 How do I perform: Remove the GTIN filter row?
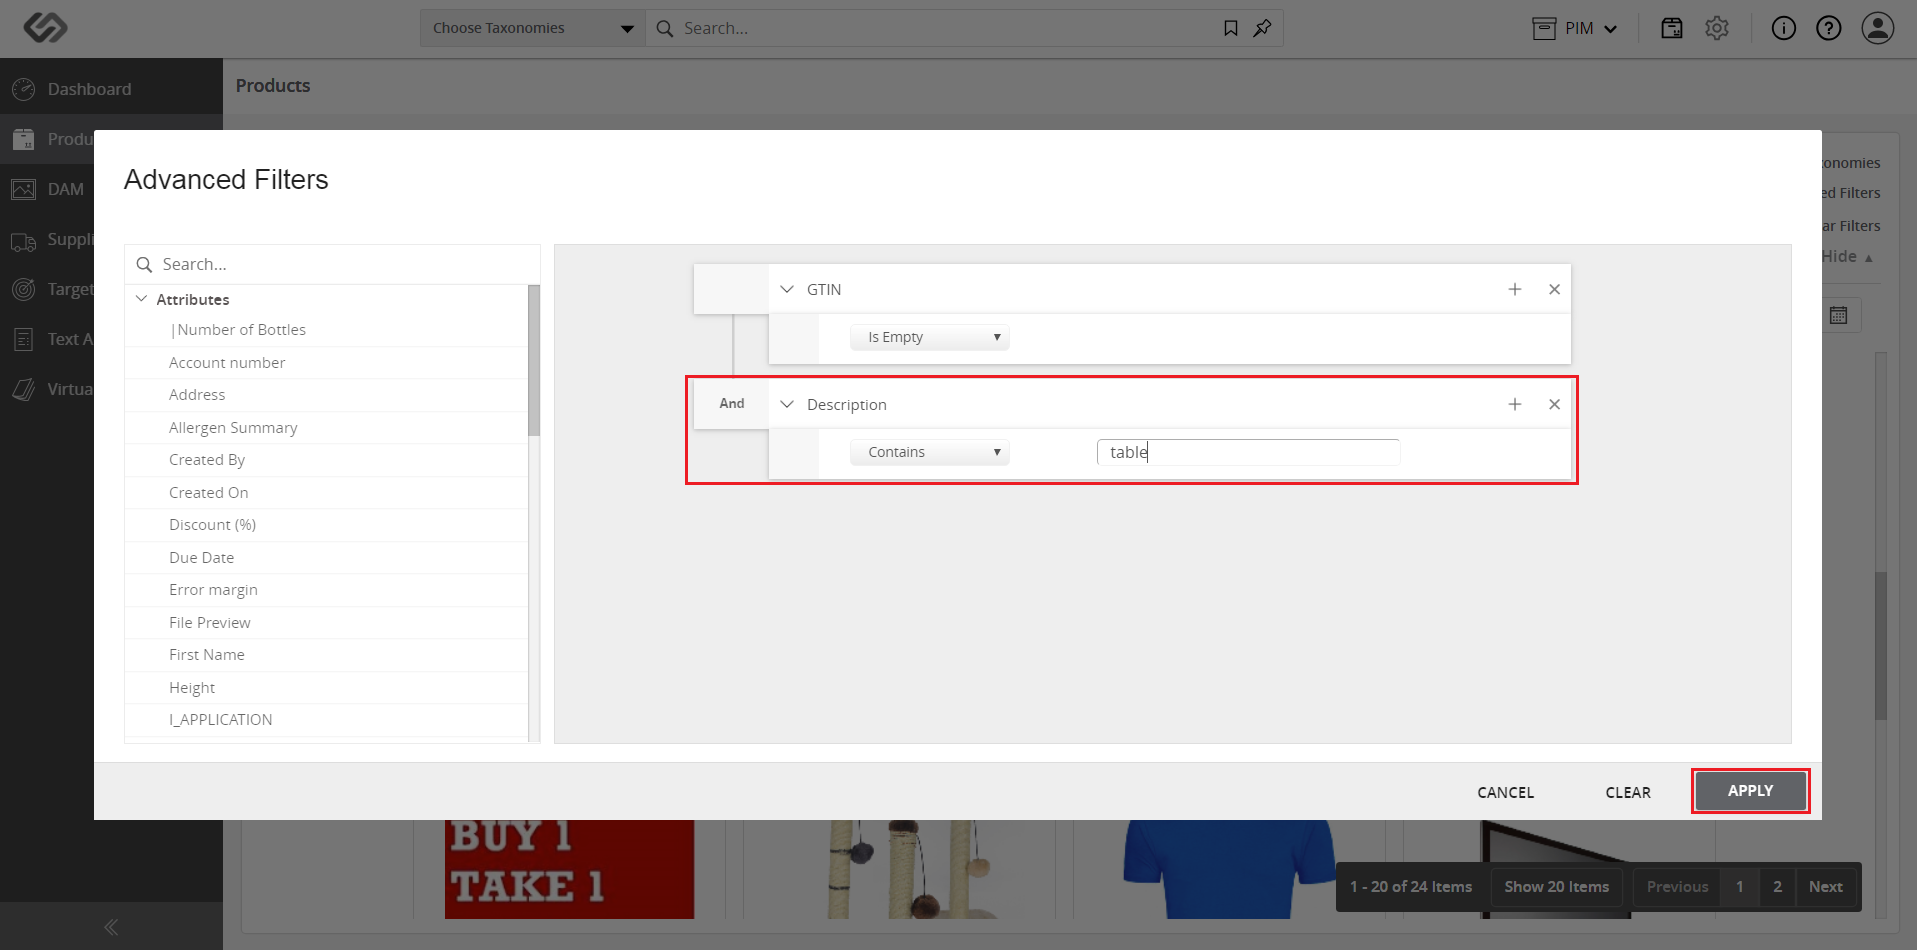click(x=1554, y=289)
